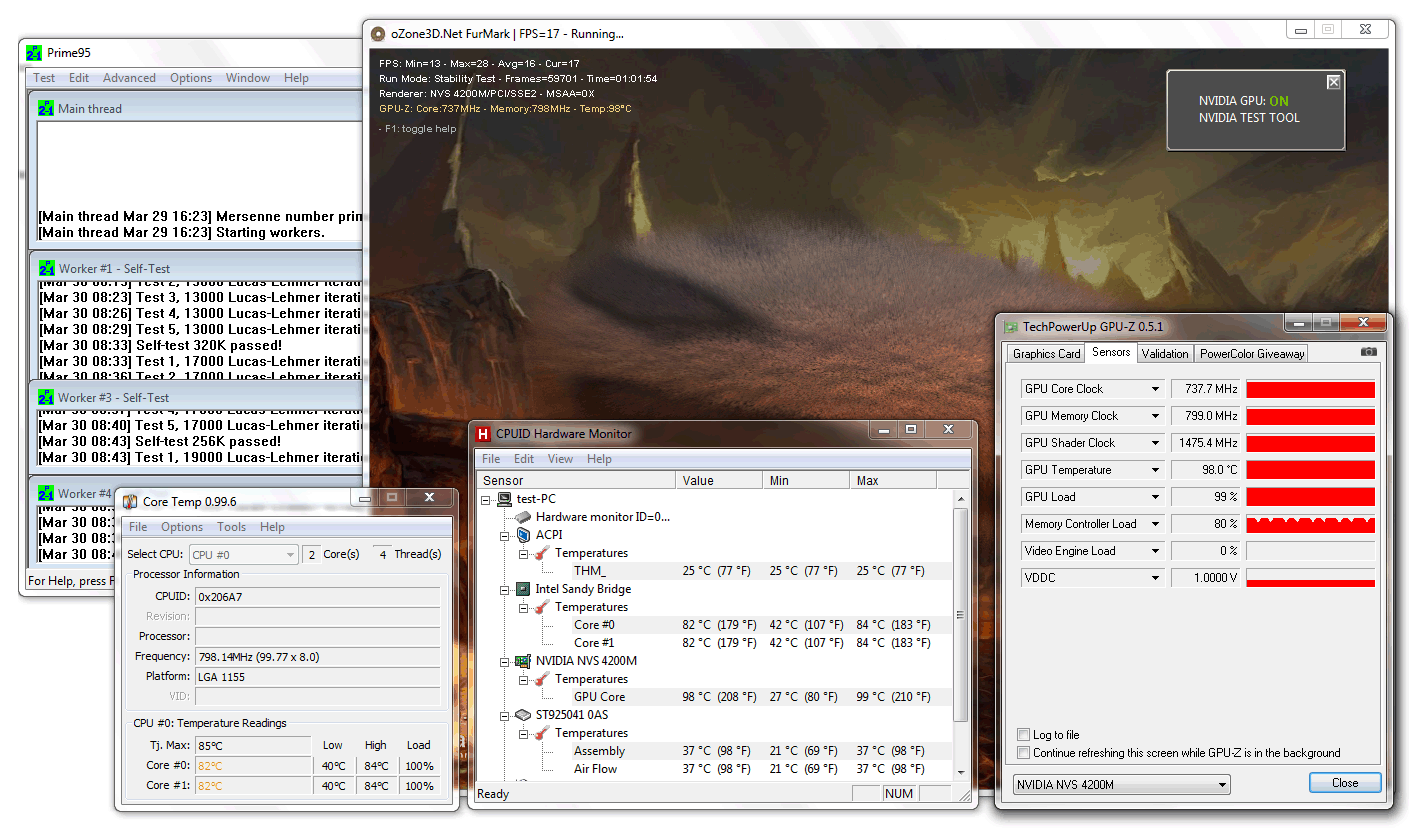Click the thermometer icon under ST925041 0AS
This screenshot has width=1409, height=829.
[541, 733]
